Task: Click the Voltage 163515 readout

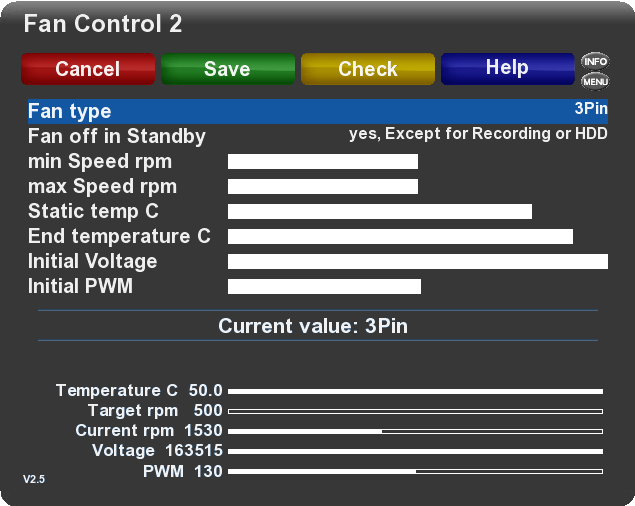Action: coord(157,450)
